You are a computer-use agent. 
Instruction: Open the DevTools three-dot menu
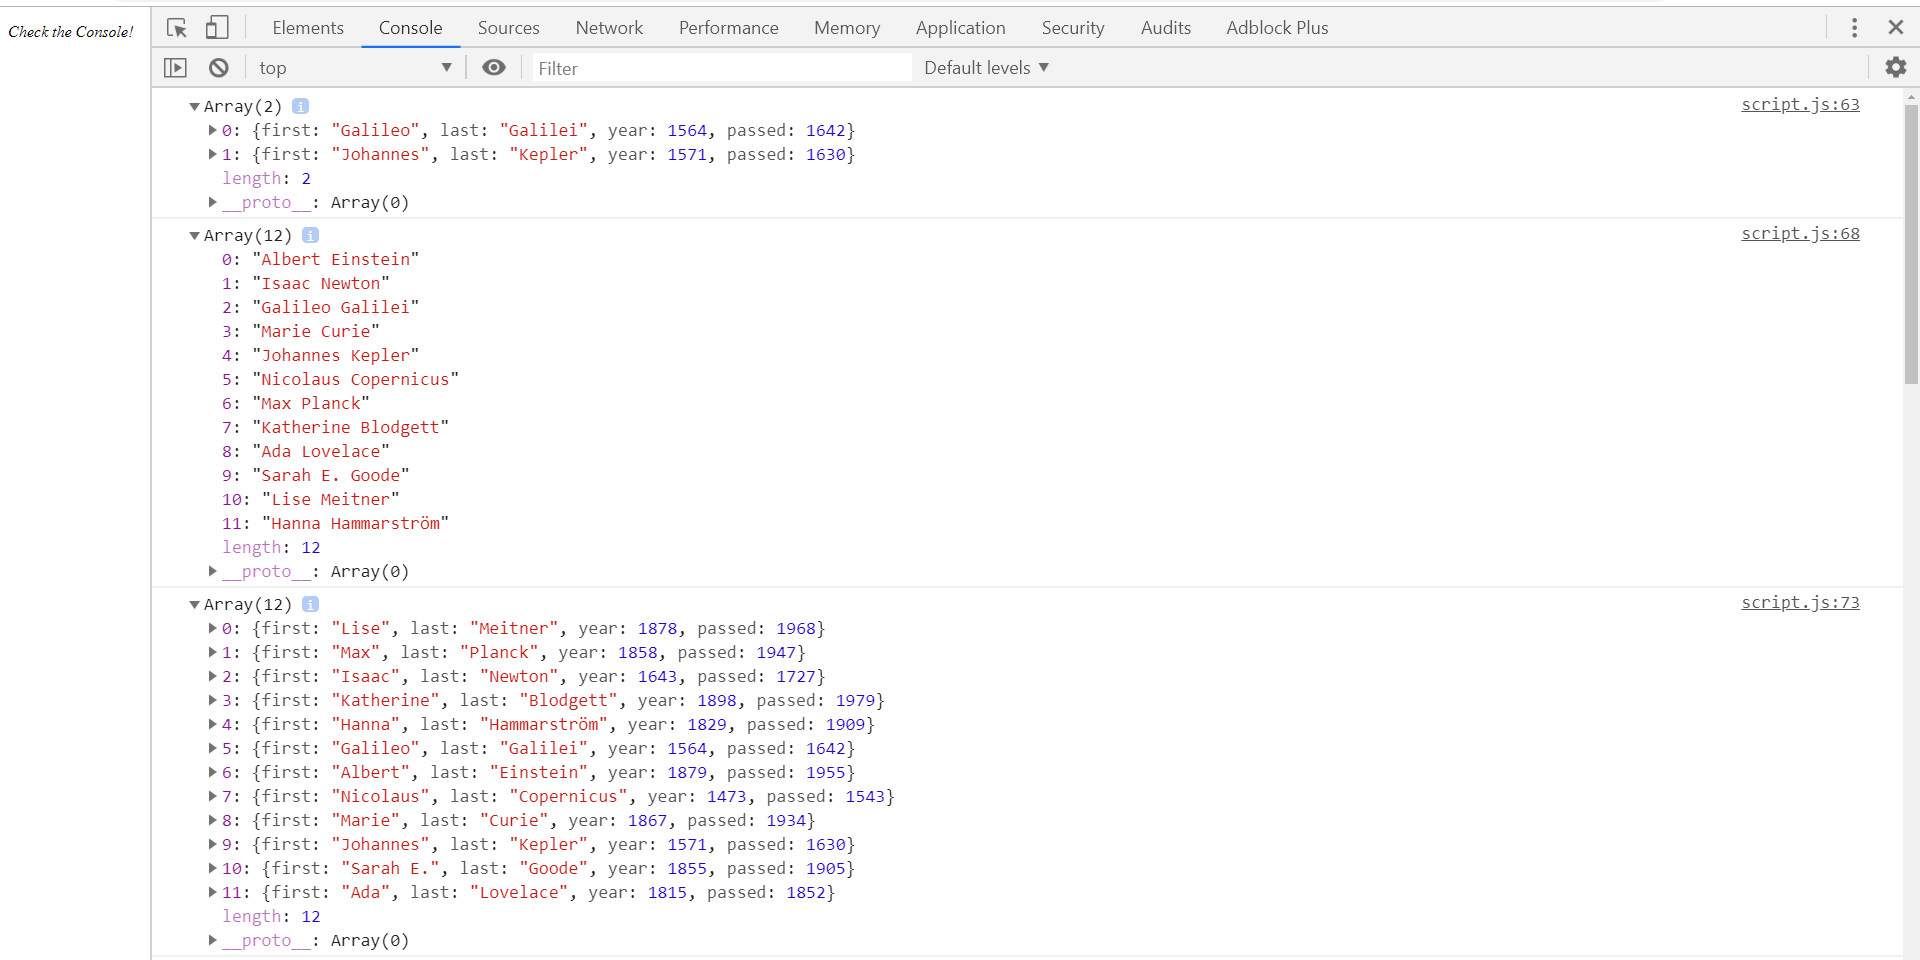[1854, 28]
